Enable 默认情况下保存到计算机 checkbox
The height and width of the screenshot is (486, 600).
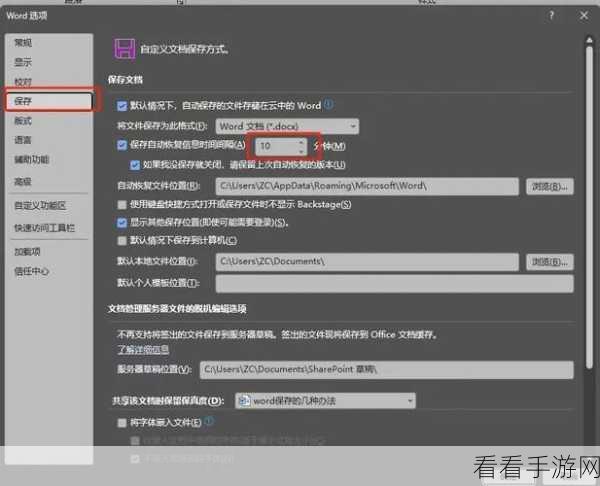pos(122,240)
